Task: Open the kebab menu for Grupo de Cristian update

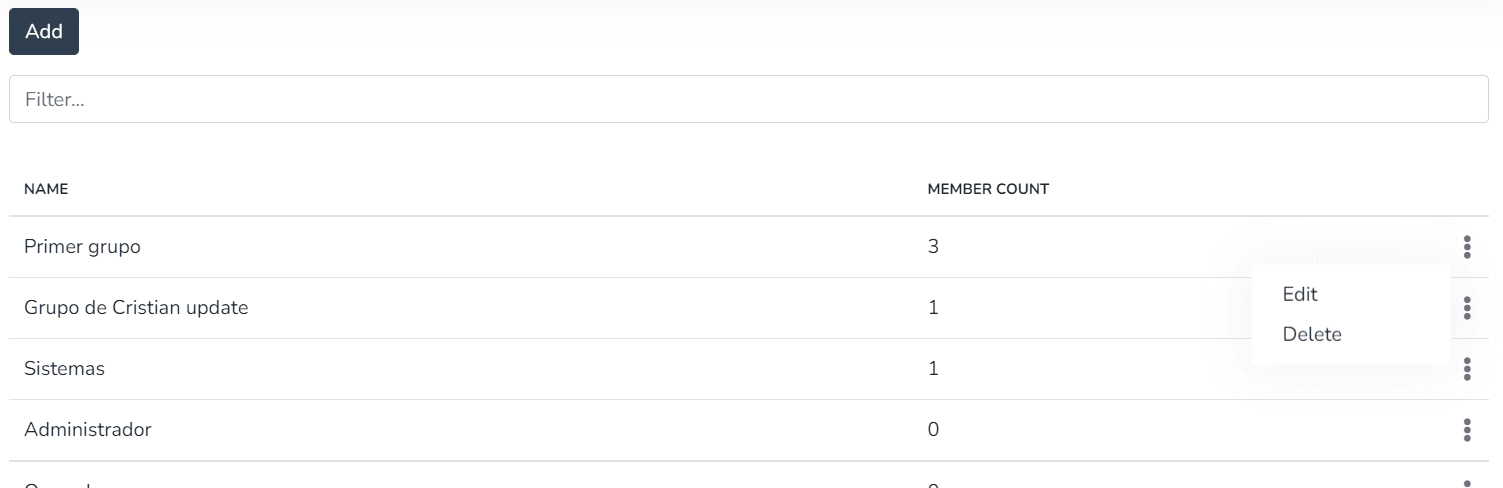Action: tap(1466, 308)
